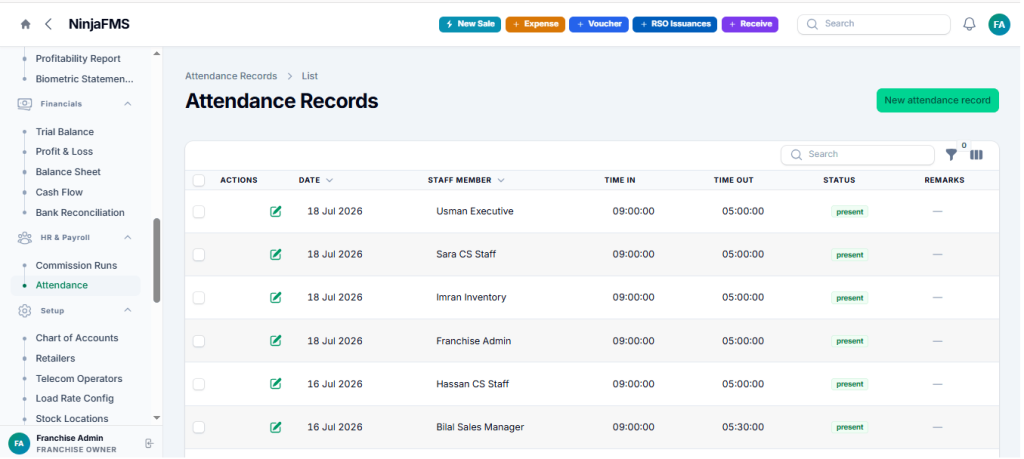Open Telecom Operators in sidebar
Screen dimensions: 1024x459
click(x=79, y=379)
